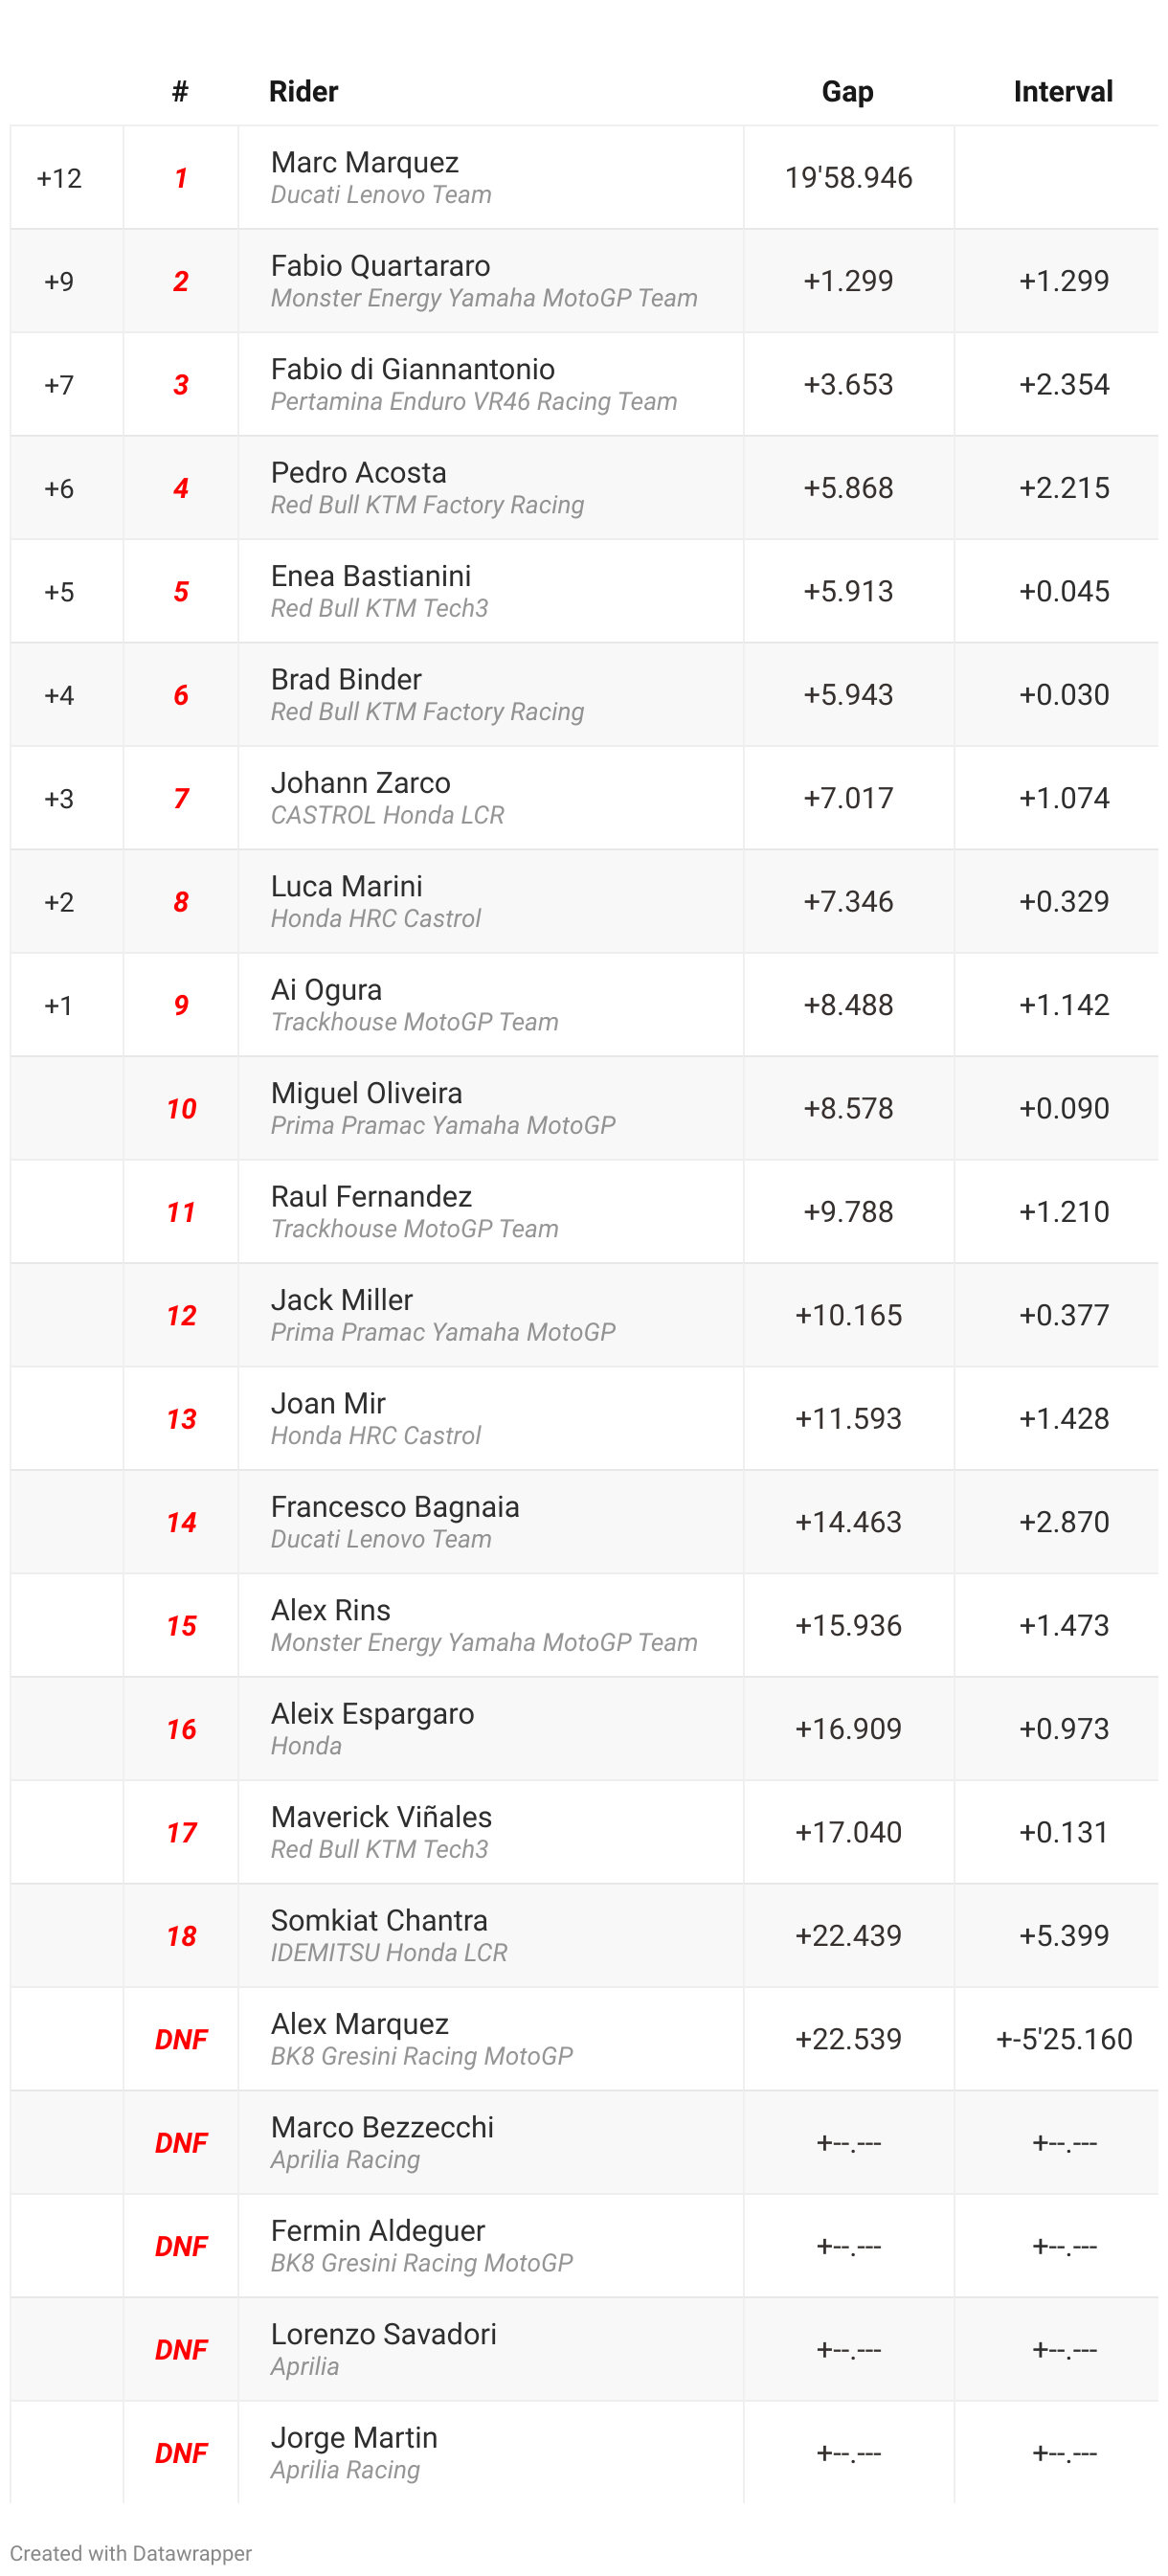Click the Rider column header
The height and width of the screenshot is (2576, 1168).
303,91
